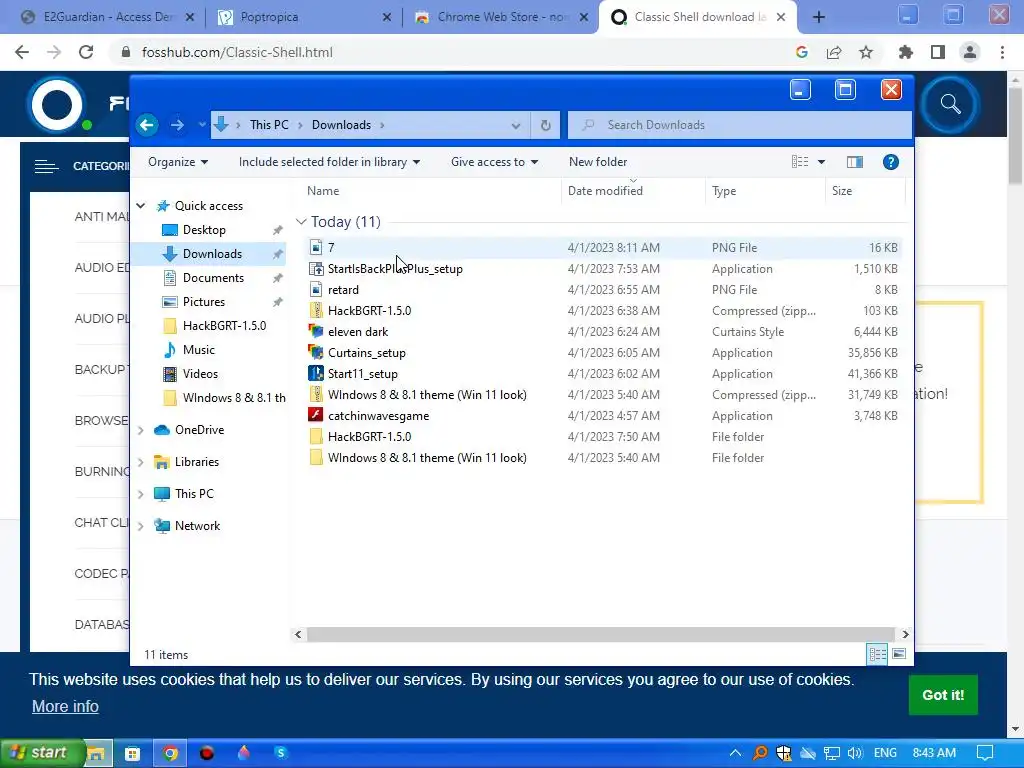Open Chrome three-dot menu
1024x768 pixels.
click(x=1002, y=52)
